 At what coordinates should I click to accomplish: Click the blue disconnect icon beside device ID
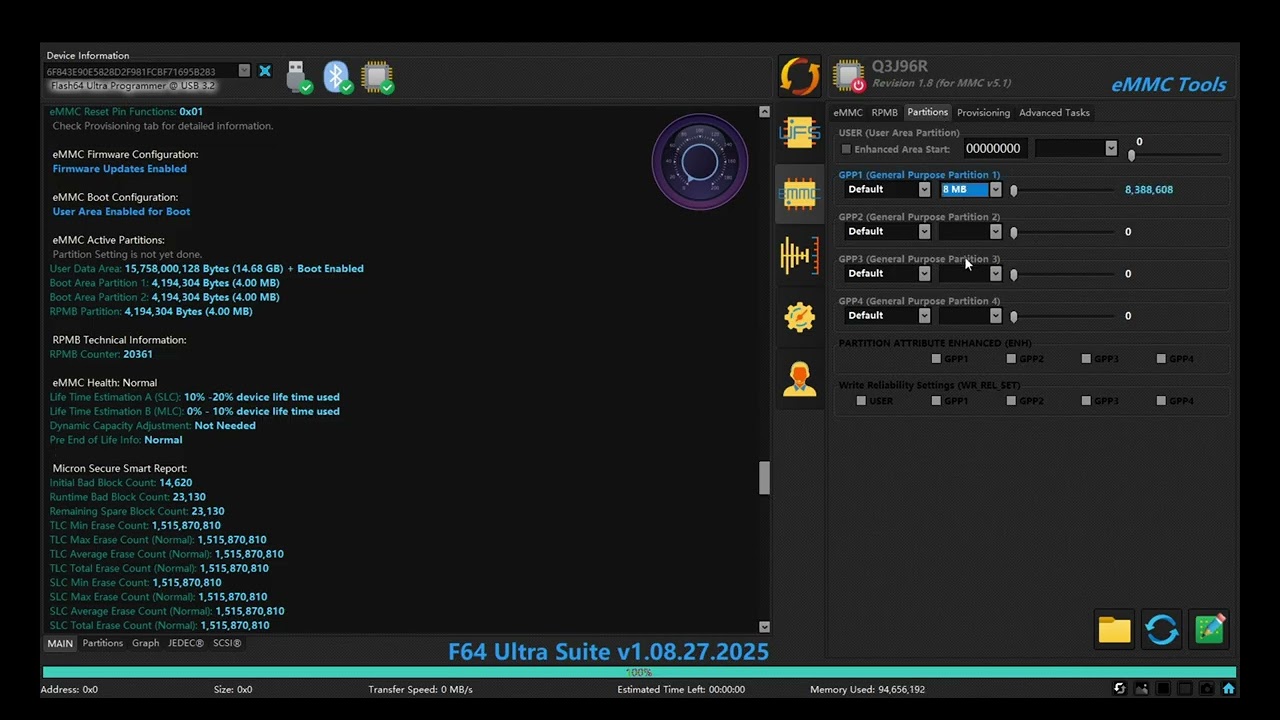click(x=265, y=71)
